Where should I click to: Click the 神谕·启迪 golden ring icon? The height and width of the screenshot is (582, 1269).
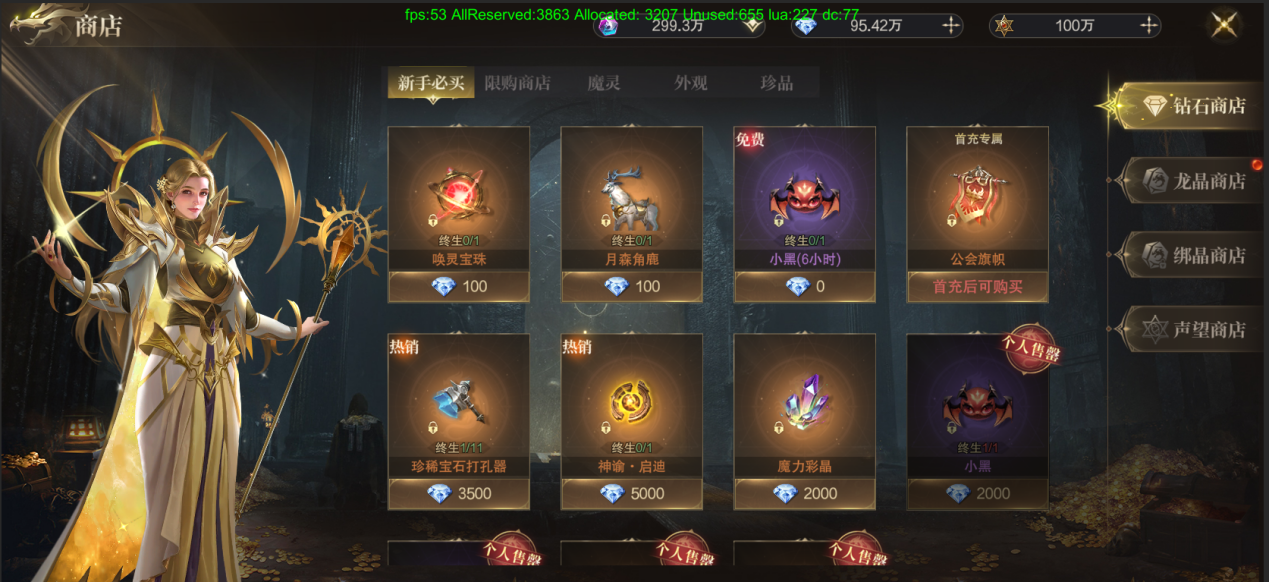click(x=631, y=400)
